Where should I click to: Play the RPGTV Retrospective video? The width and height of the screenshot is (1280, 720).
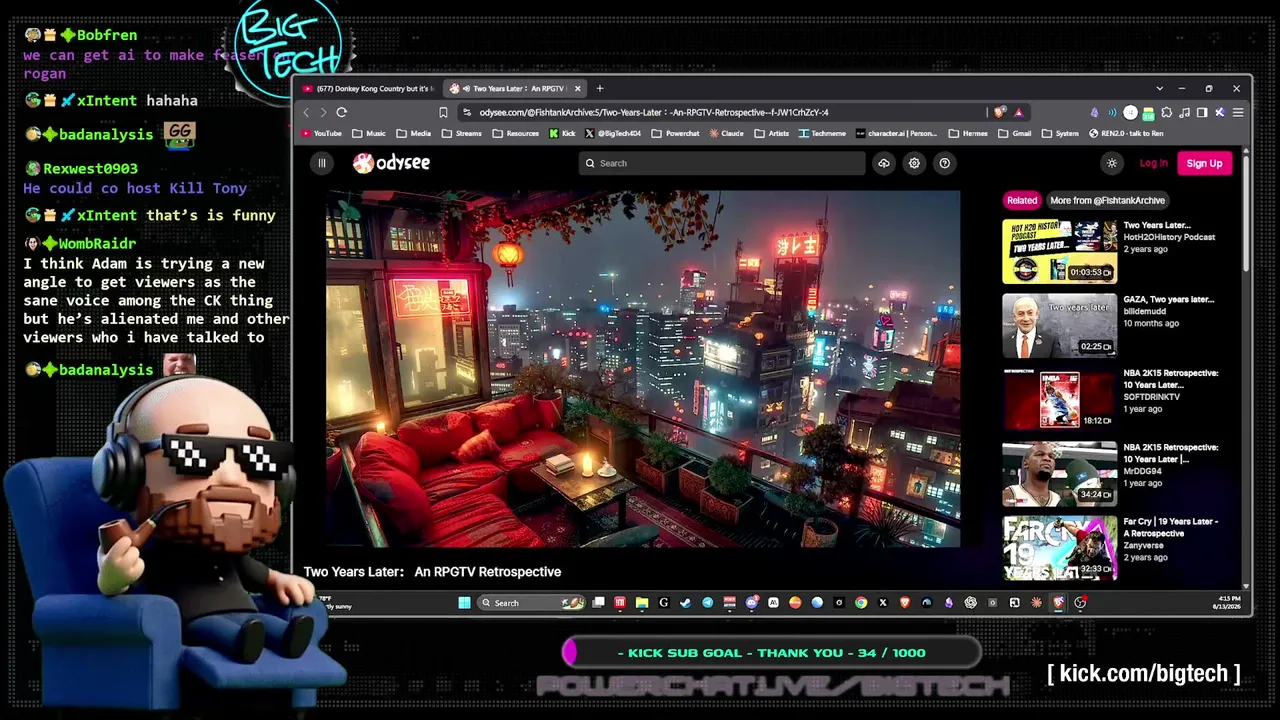(x=642, y=369)
